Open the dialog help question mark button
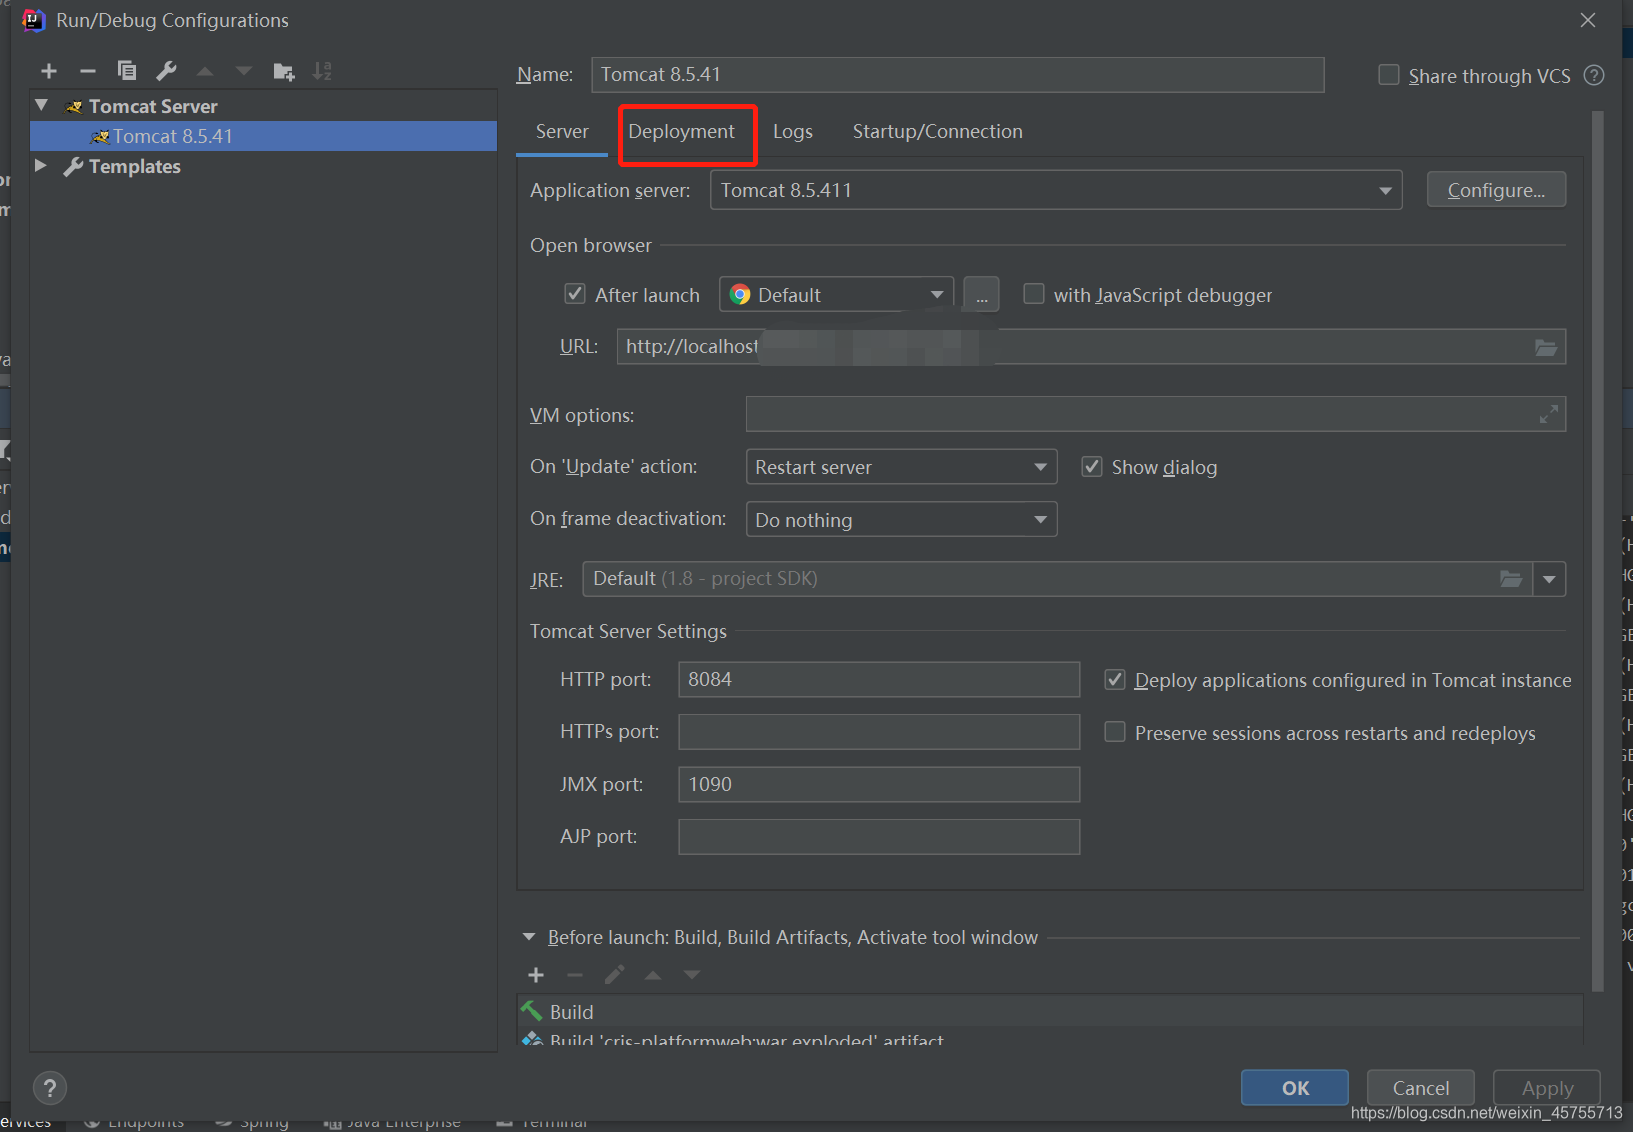1633x1132 pixels. pyautogui.click(x=50, y=1088)
